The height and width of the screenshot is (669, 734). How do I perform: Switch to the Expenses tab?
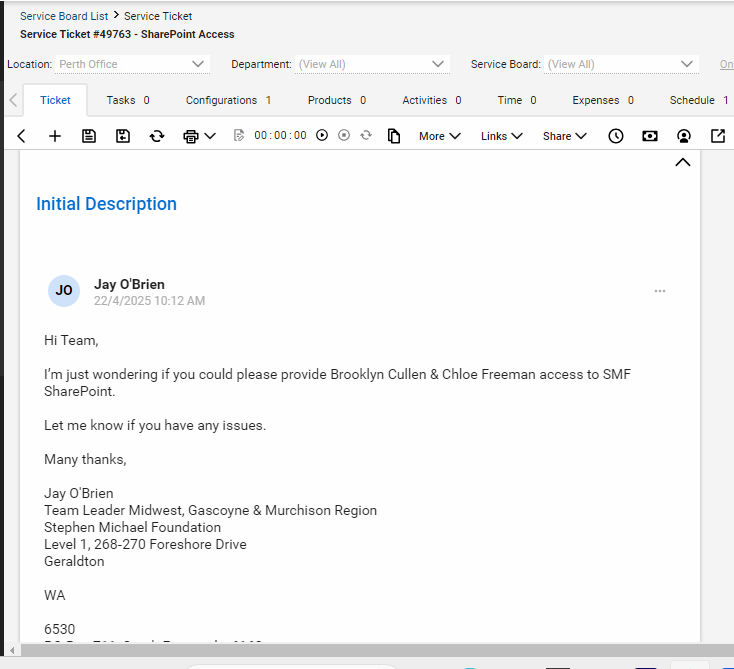603,100
